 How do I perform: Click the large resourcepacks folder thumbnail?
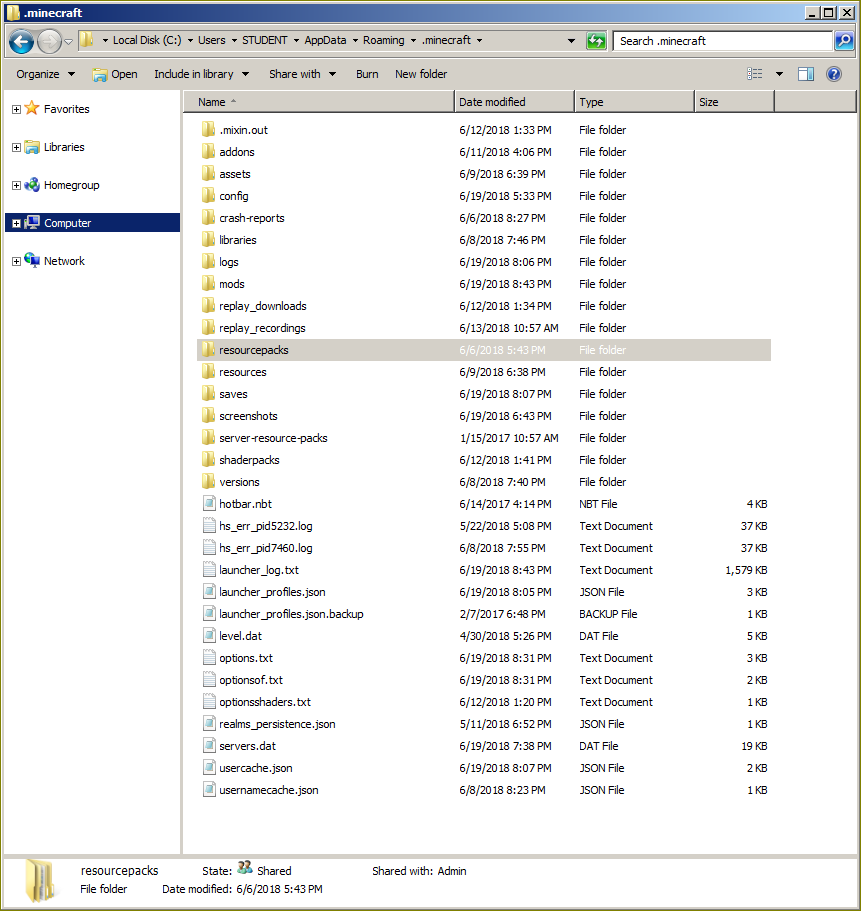(x=40, y=880)
